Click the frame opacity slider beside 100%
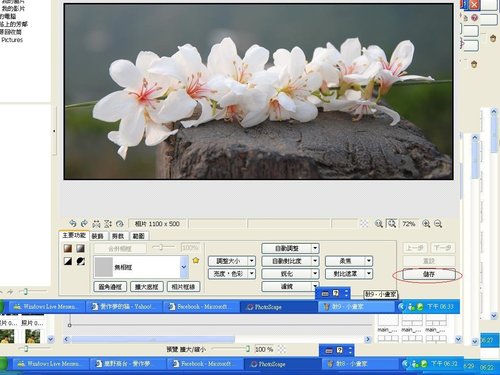Viewport: 500px width, 375px height. click(161, 247)
